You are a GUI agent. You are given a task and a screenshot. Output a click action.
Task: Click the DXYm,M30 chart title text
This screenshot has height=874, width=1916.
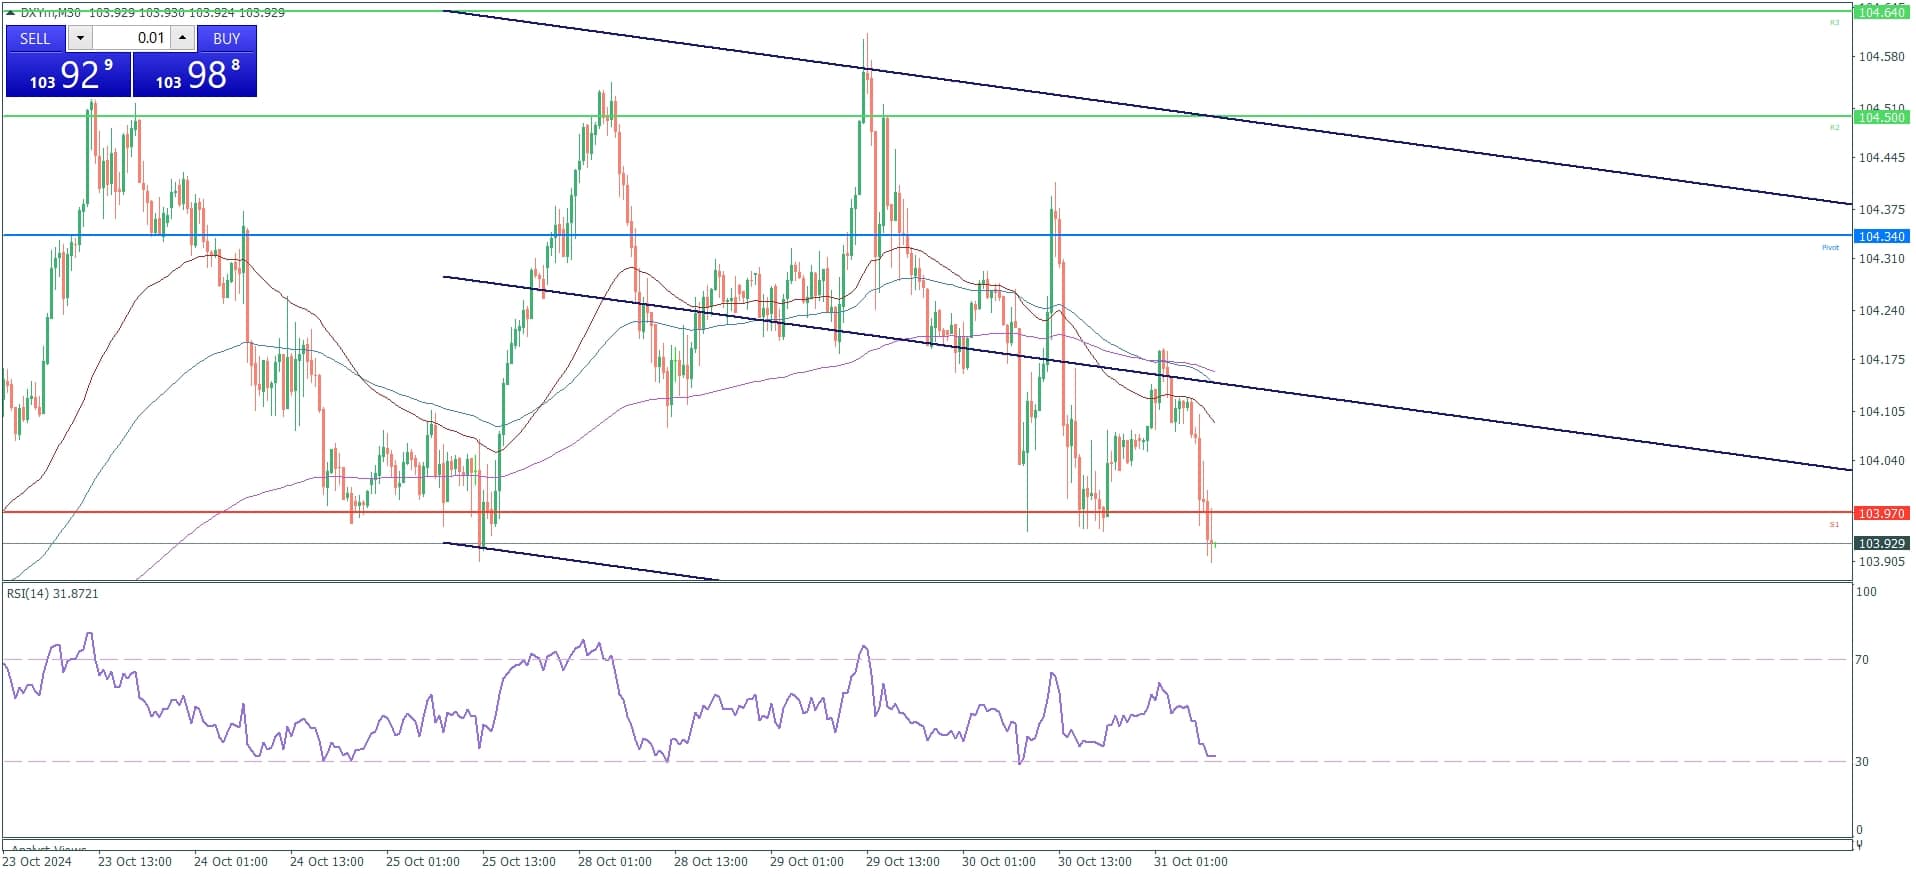[51, 12]
